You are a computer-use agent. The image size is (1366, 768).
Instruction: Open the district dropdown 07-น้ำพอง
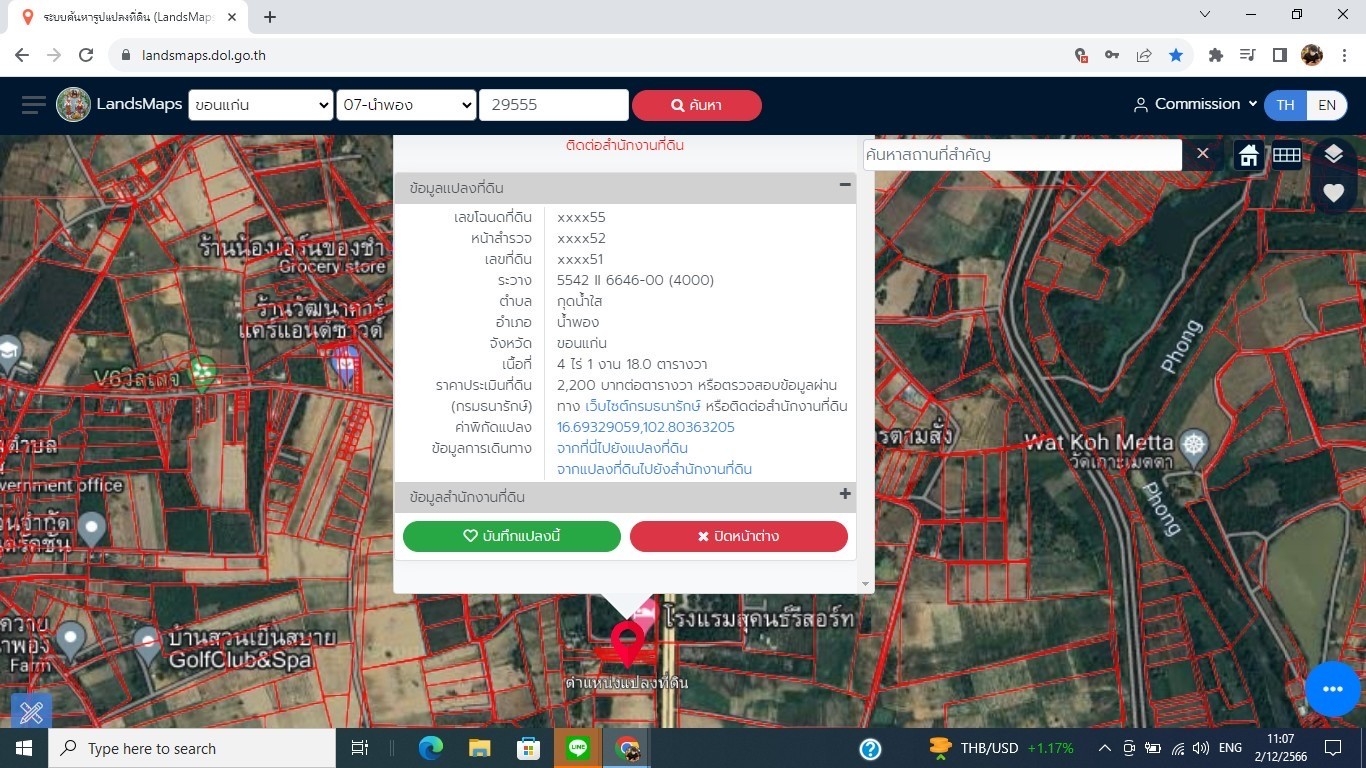(x=405, y=105)
